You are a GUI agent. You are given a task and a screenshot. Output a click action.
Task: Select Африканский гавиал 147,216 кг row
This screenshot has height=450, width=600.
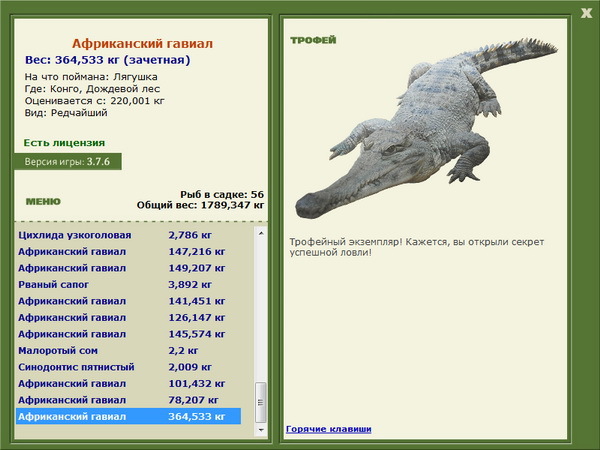pos(129,251)
